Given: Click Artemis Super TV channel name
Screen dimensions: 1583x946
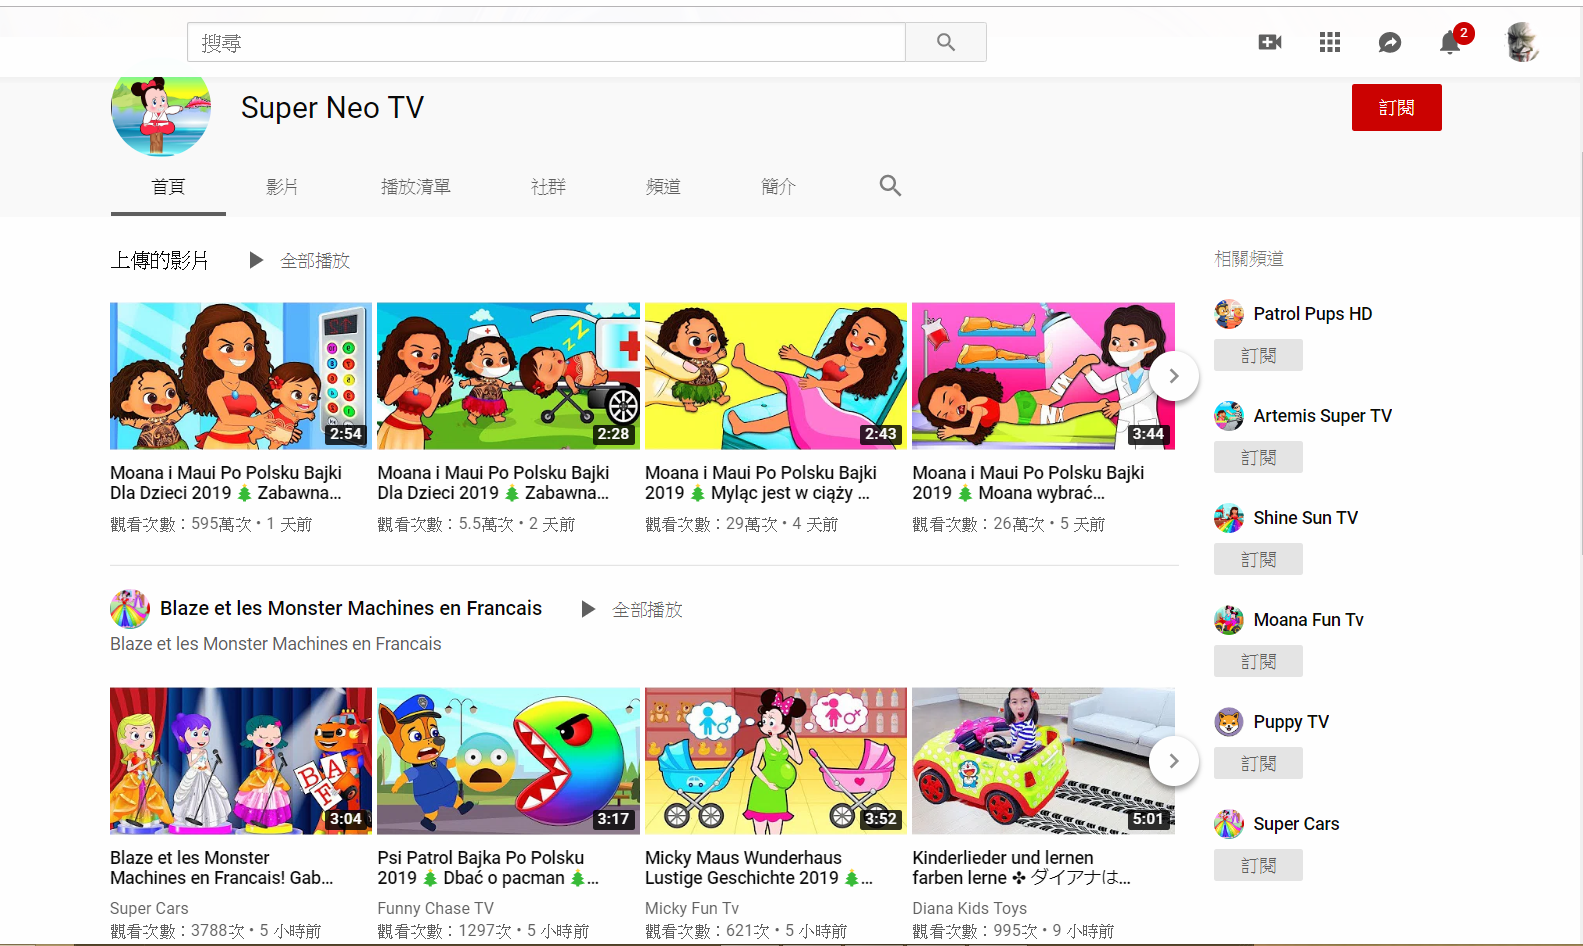Looking at the screenshot, I should coord(1323,416).
